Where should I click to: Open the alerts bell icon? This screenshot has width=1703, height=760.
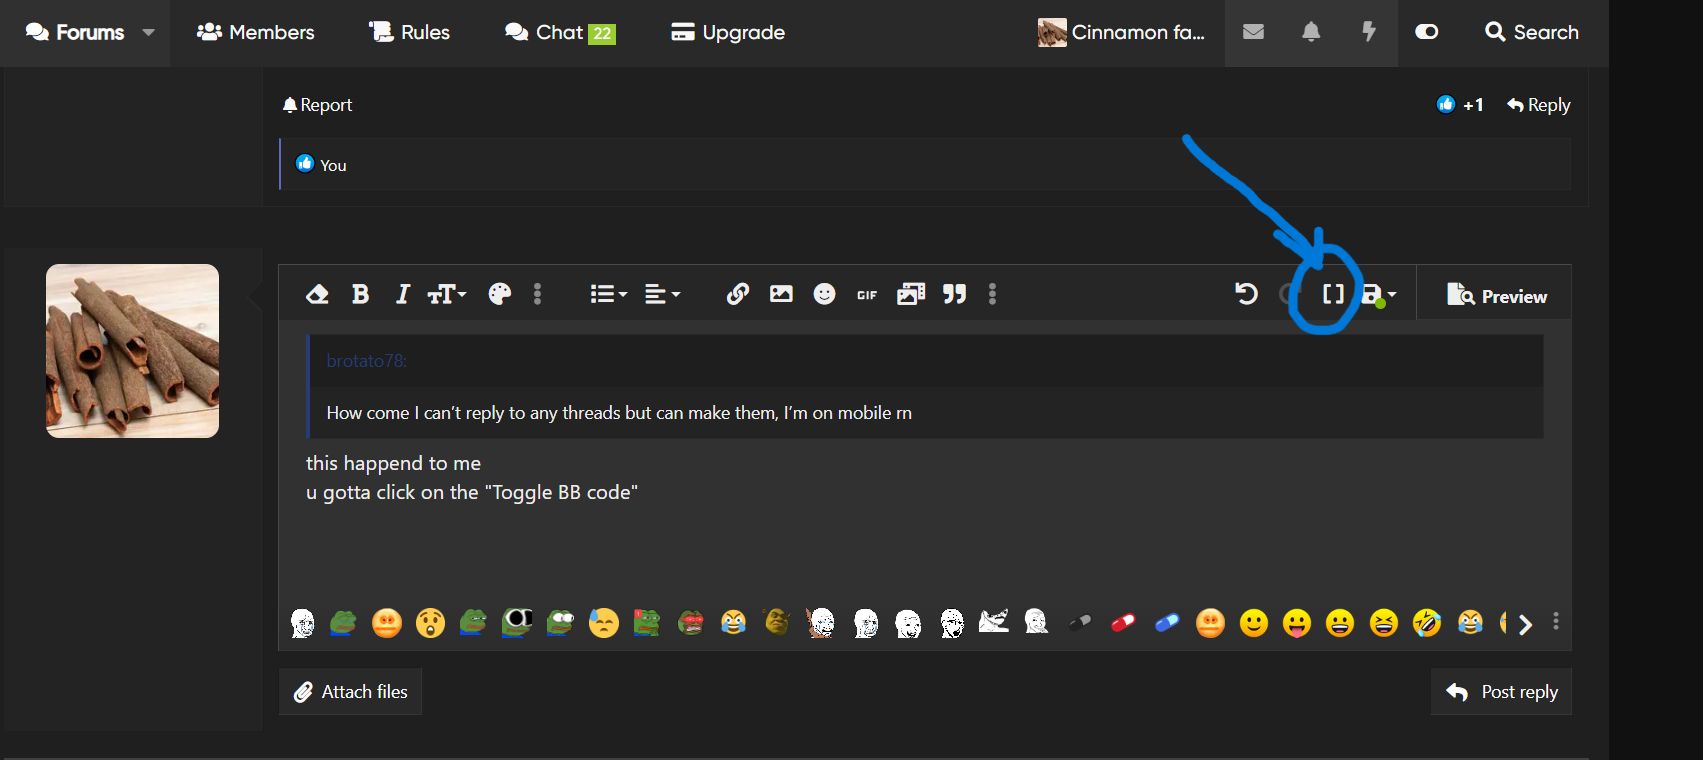coord(1311,32)
